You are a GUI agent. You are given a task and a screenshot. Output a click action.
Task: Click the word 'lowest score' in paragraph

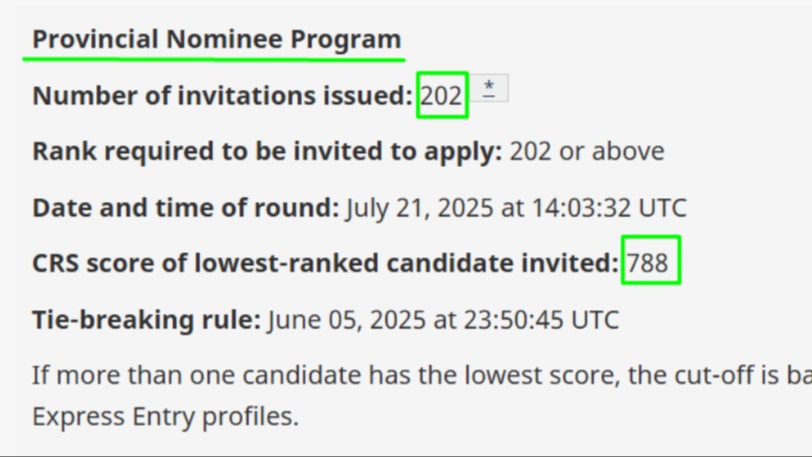click(x=542, y=375)
